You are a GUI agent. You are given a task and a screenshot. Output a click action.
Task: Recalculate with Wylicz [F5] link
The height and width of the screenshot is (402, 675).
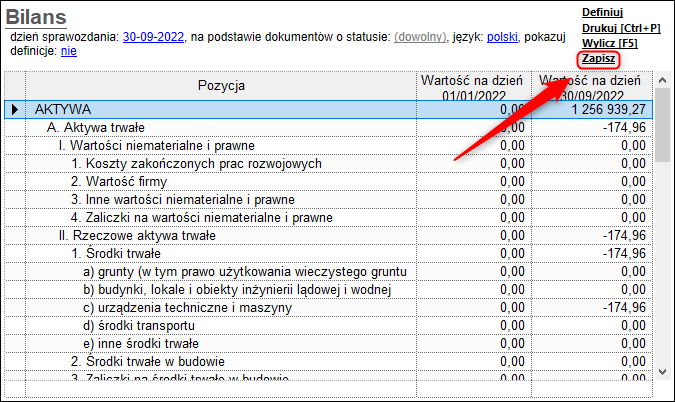610,43
